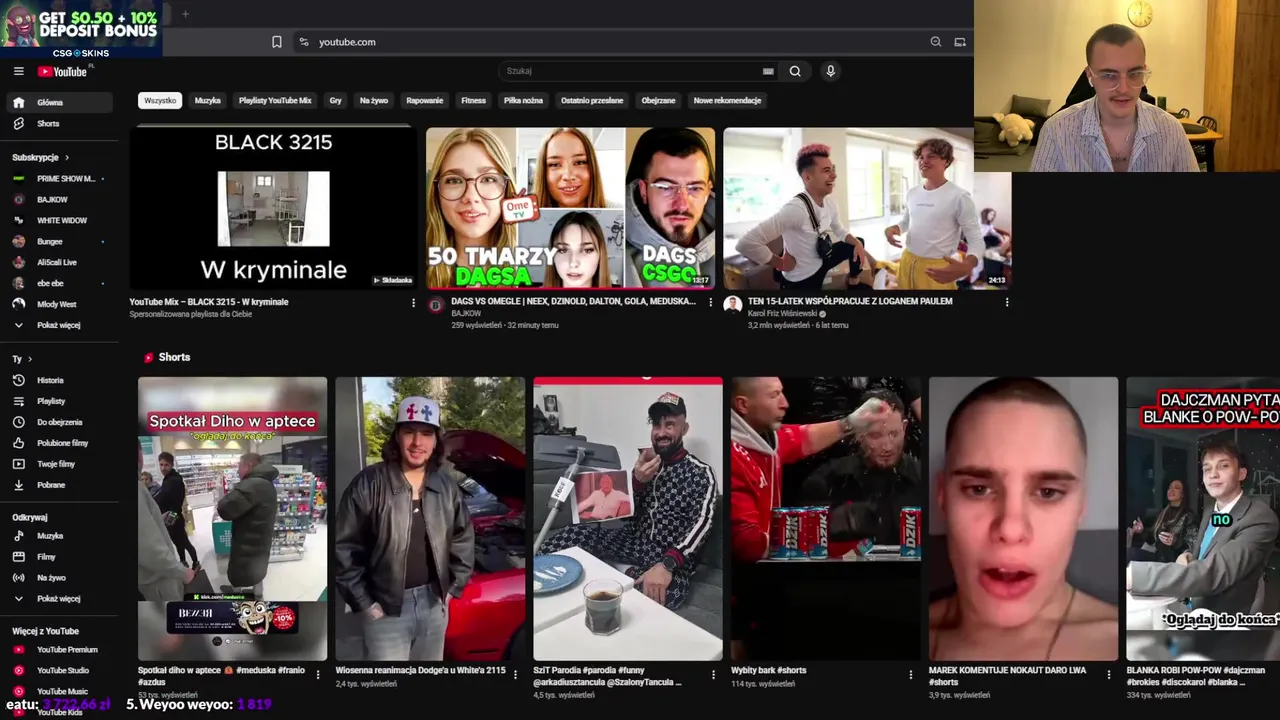This screenshot has width=1280, height=720.
Task: Open Shorts in the sidebar
Action: (x=60, y=123)
